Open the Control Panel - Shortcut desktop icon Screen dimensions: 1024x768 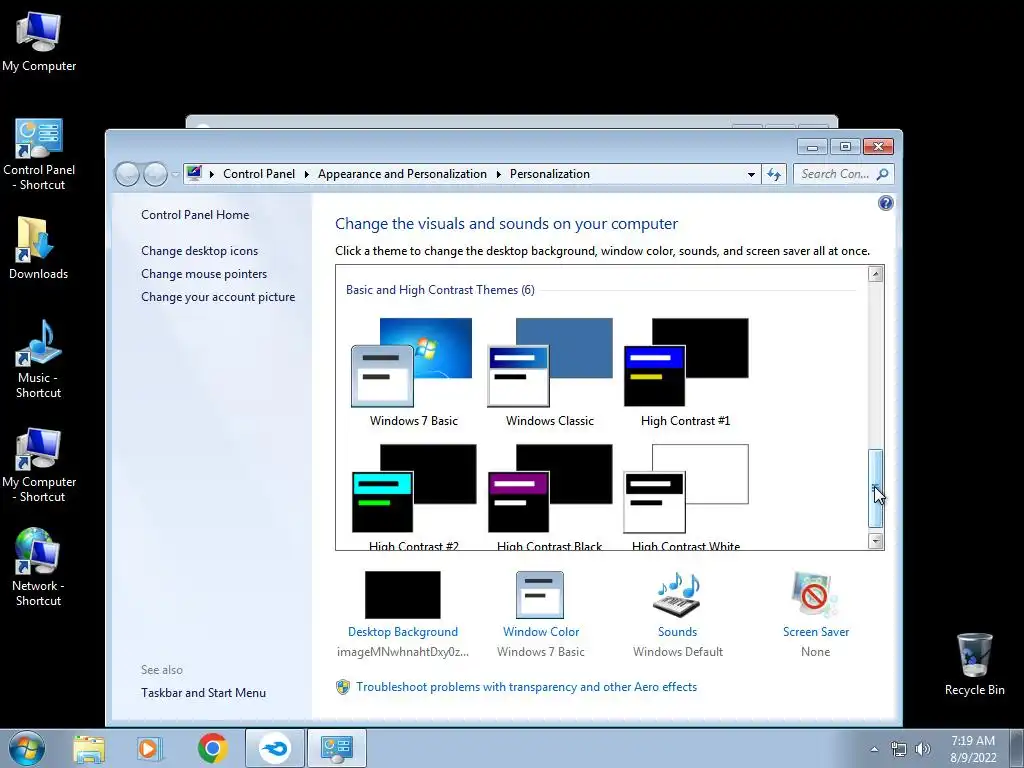pos(39,155)
